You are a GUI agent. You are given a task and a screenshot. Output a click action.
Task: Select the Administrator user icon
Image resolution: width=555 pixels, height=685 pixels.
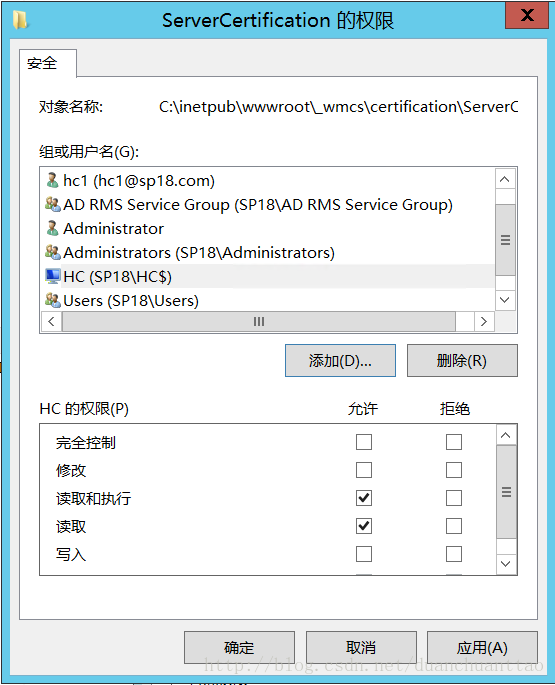(x=52, y=228)
